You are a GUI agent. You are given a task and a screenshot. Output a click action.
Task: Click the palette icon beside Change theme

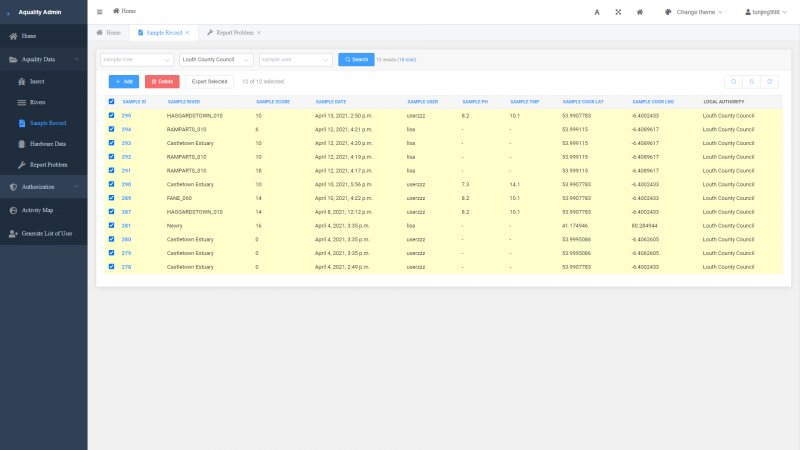pos(668,12)
